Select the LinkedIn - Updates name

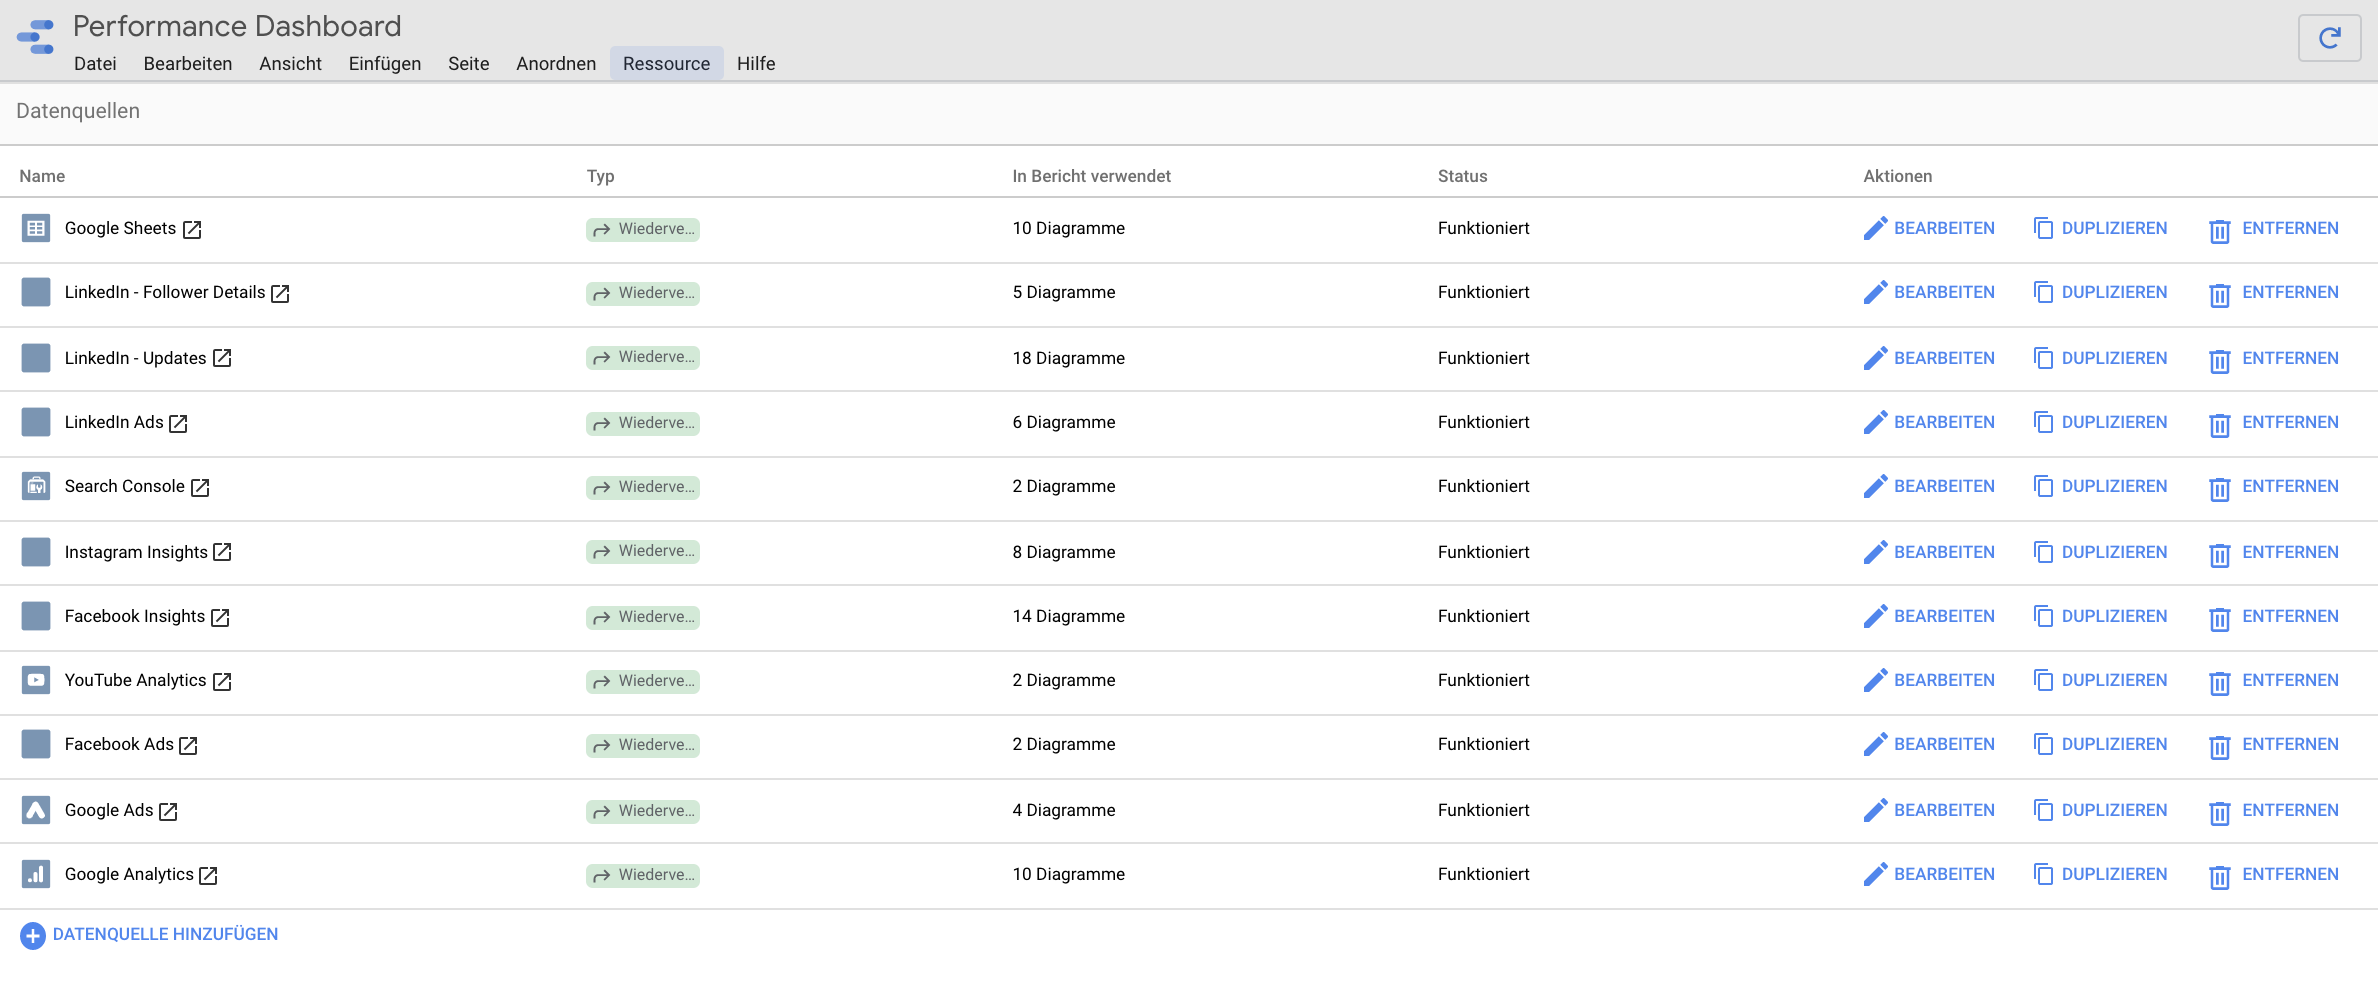(x=135, y=358)
